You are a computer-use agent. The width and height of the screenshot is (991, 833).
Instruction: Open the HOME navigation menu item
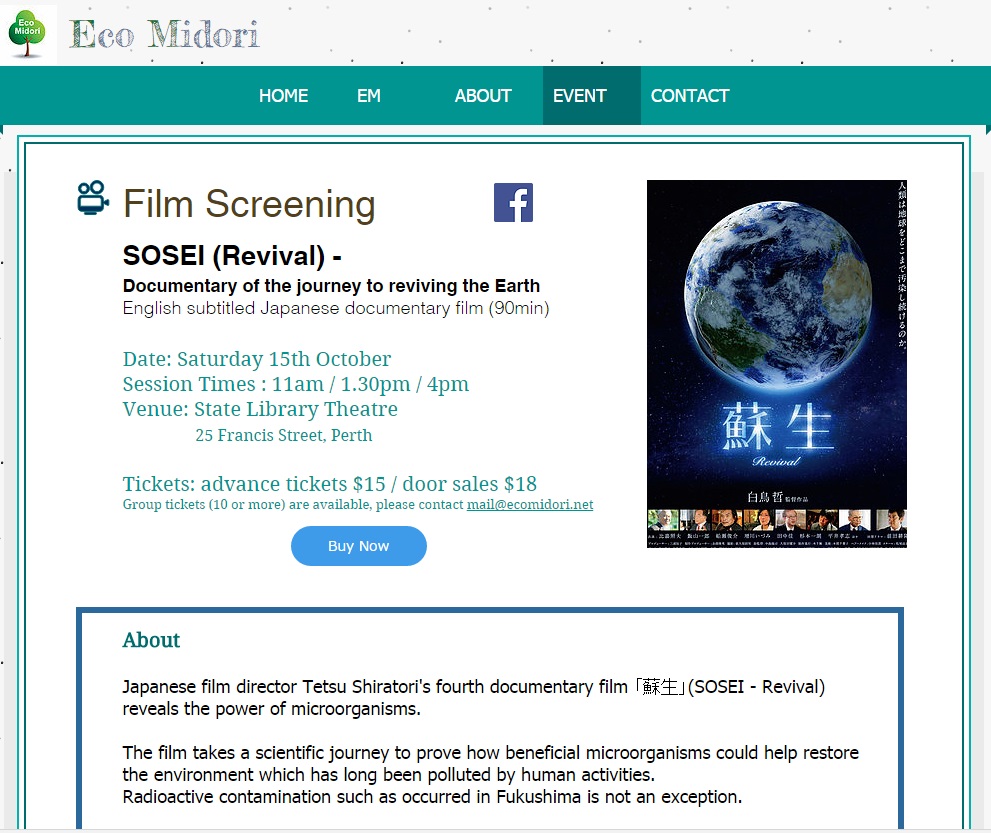[283, 95]
